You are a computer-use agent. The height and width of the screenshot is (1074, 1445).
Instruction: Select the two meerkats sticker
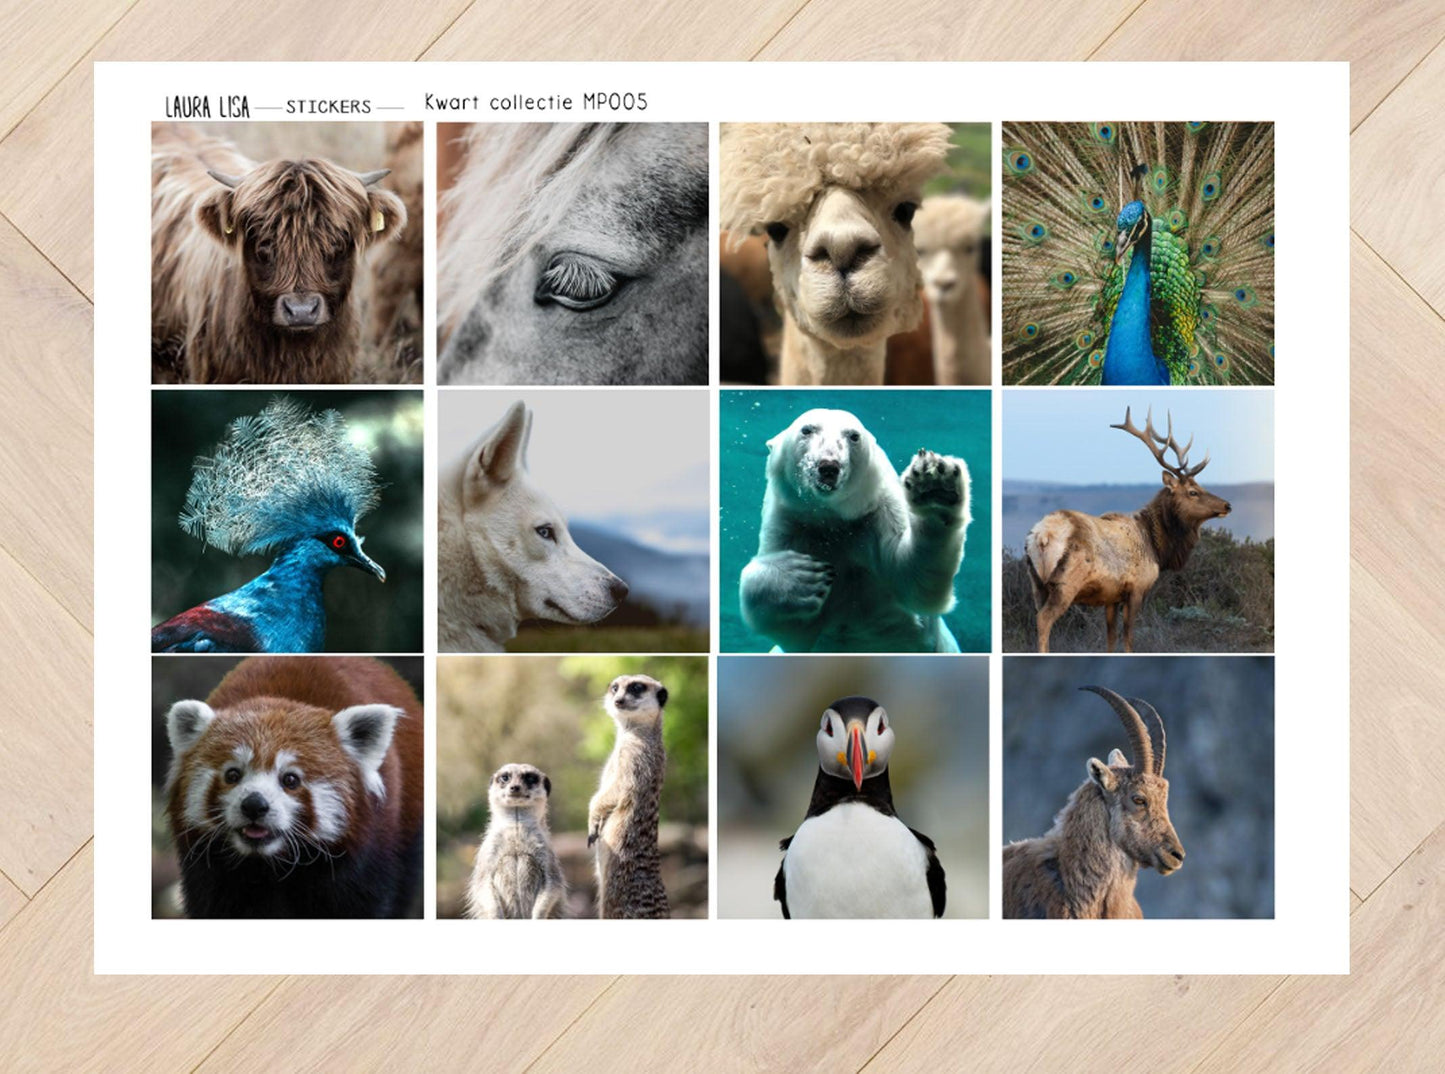[x=572, y=788]
